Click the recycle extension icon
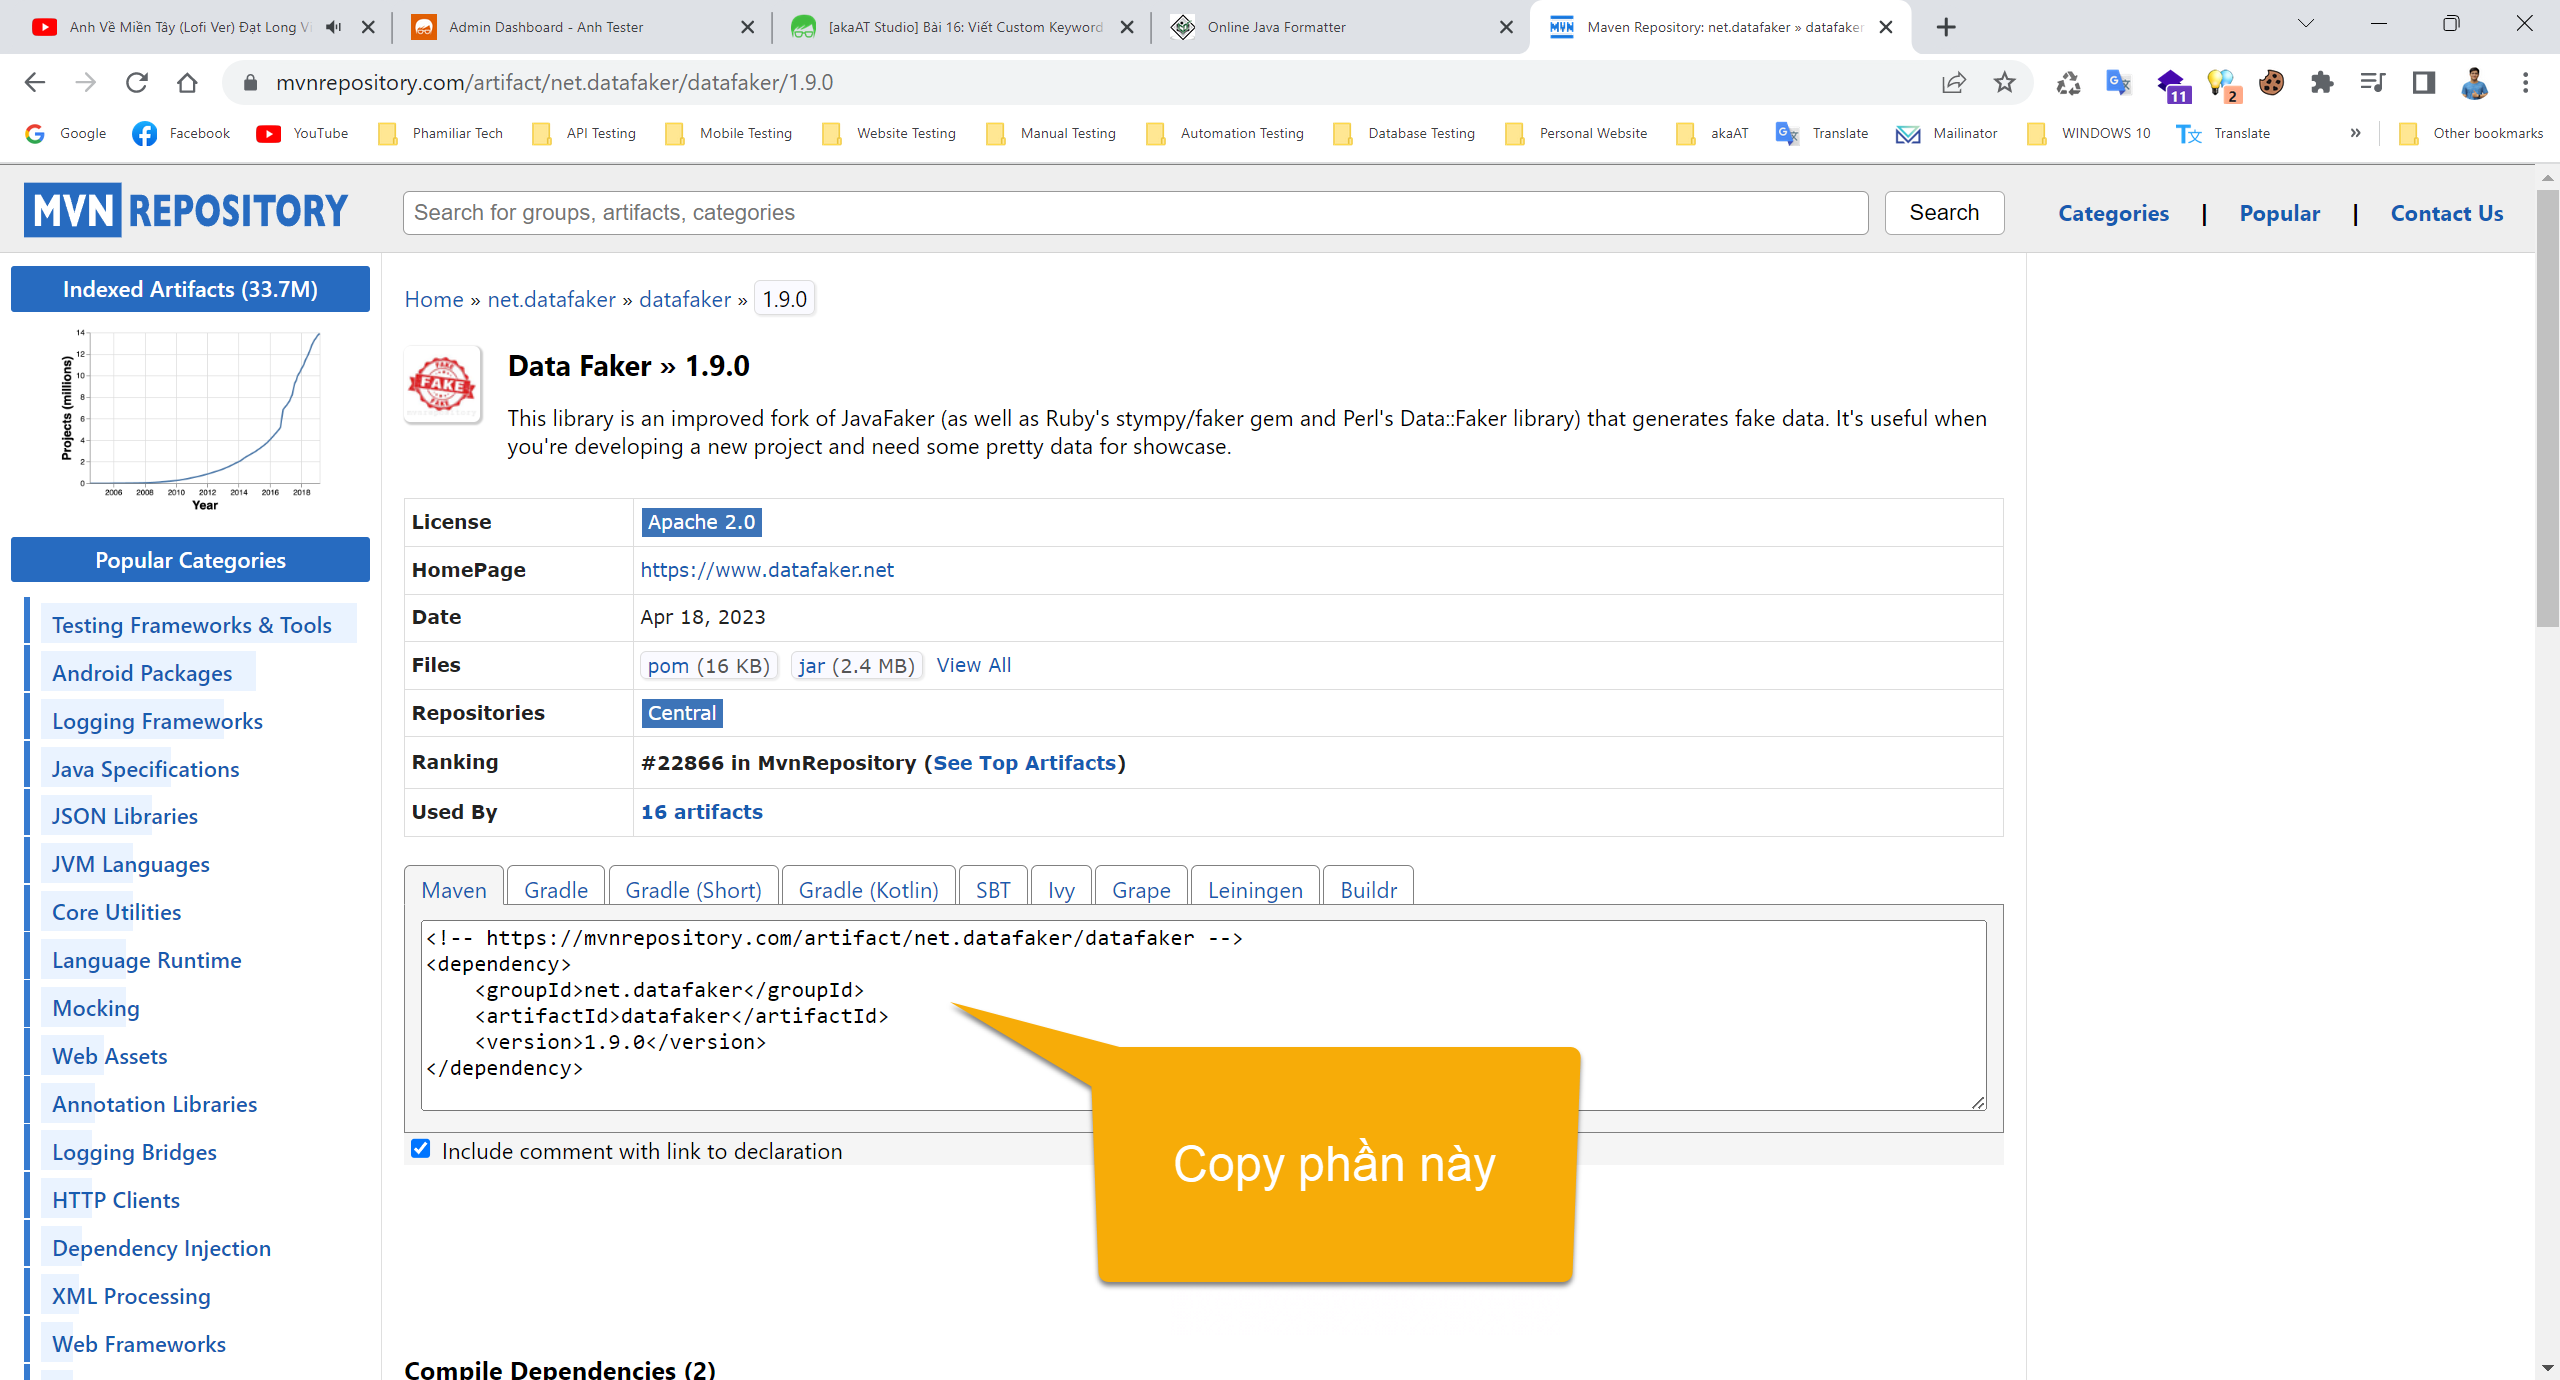The width and height of the screenshot is (2560, 1380). 2068,83
